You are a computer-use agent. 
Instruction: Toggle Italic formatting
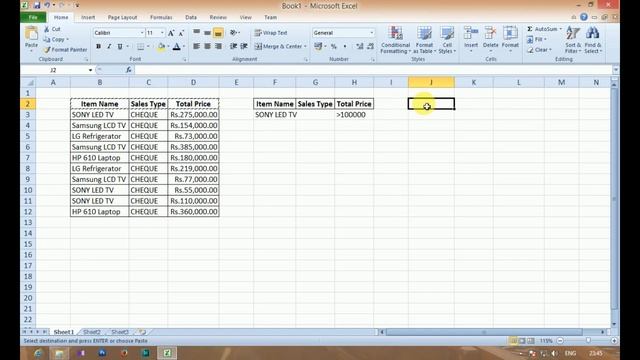pyautogui.click(x=109, y=47)
